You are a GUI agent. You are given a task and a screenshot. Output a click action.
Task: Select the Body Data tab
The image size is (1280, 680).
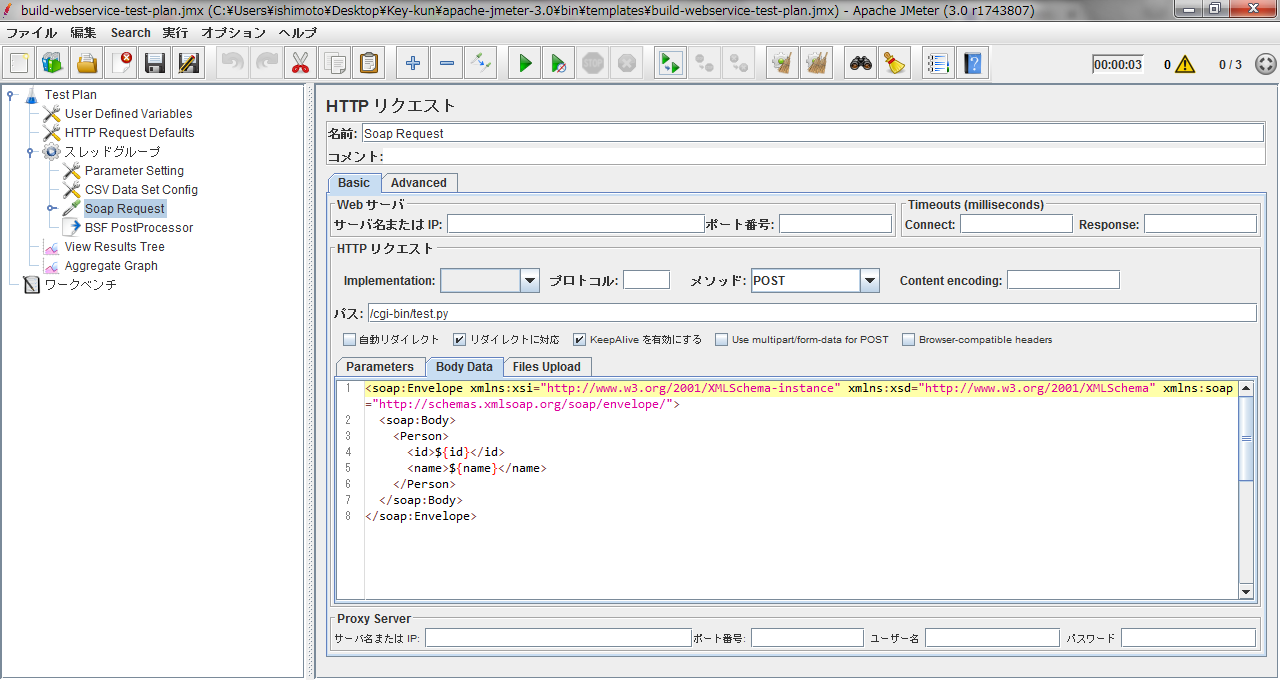[464, 367]
